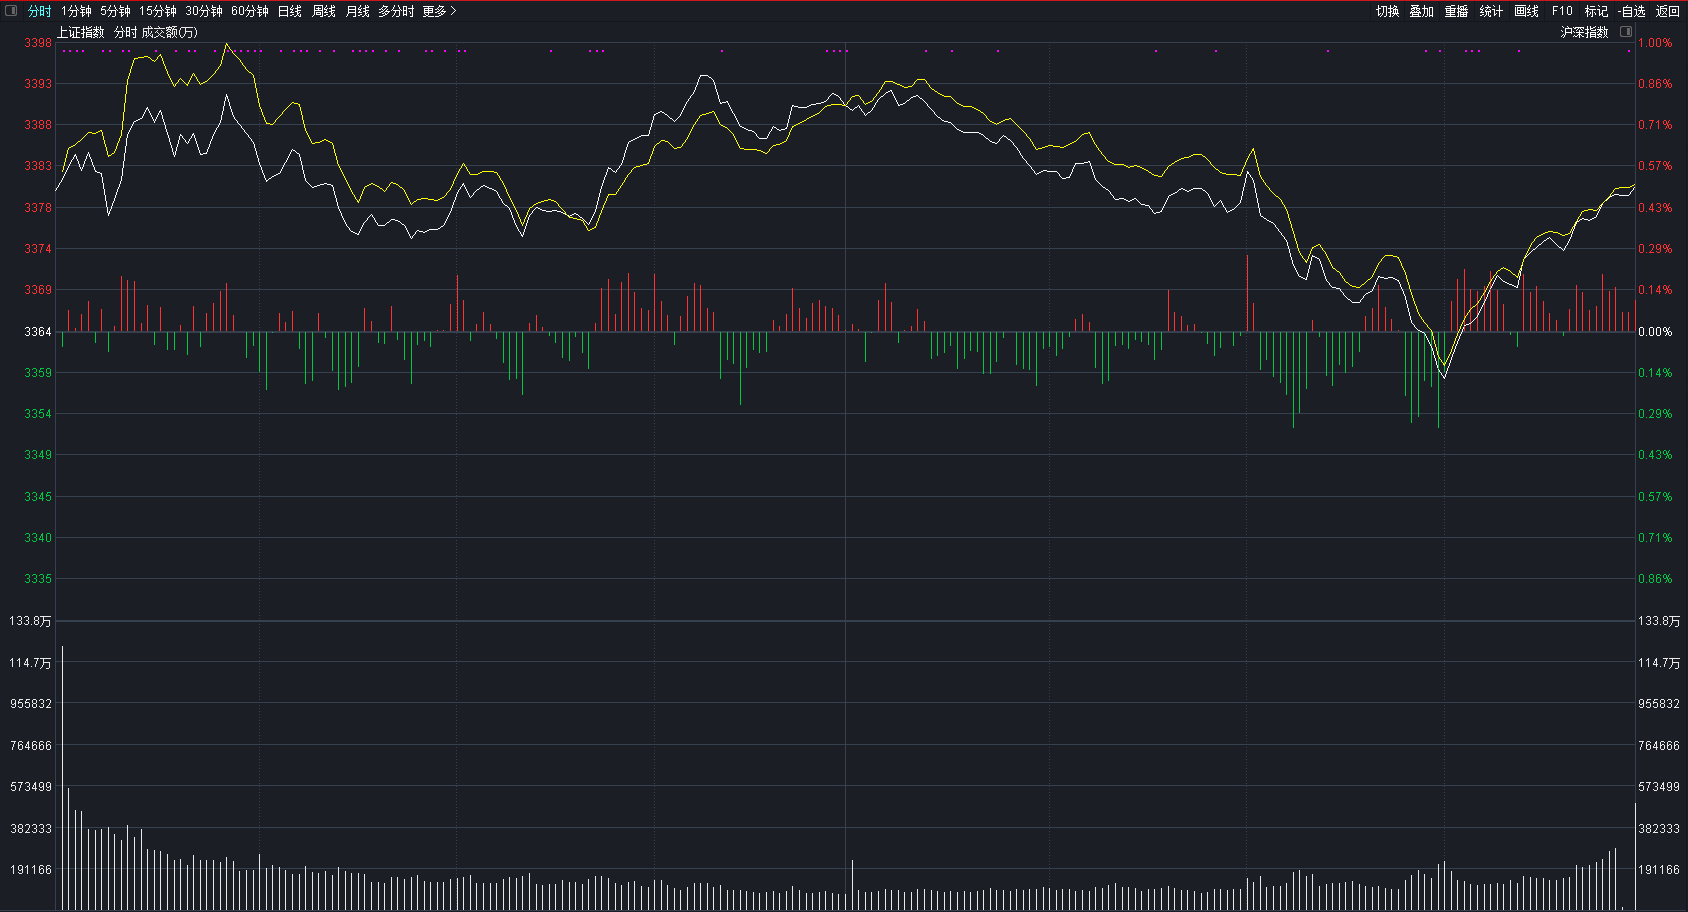Open the 周线 weekly chart
The width and height of the screenshot is (1688, 912).
(x=323, y=11)
